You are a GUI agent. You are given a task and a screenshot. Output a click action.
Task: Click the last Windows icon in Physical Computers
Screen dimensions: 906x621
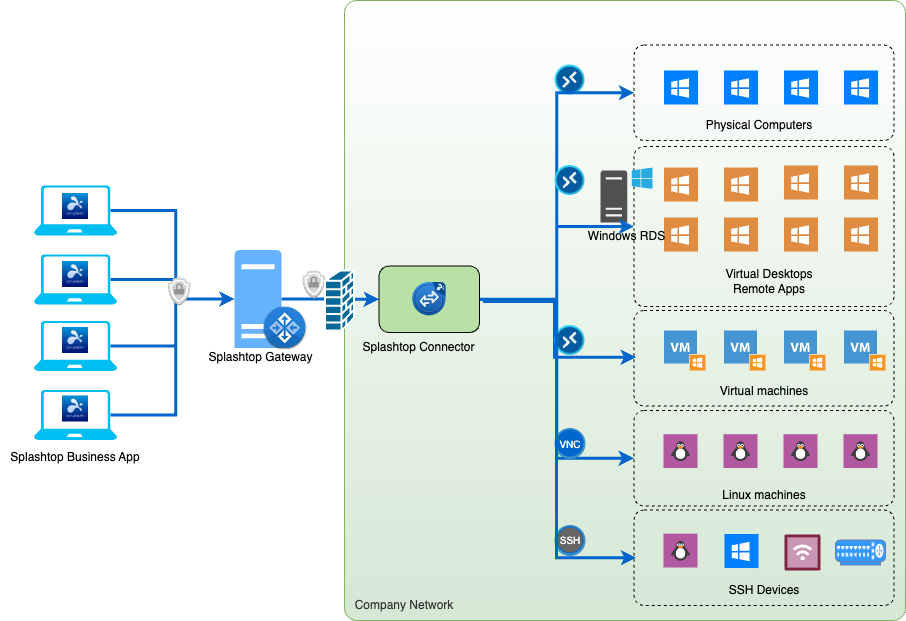860,87
